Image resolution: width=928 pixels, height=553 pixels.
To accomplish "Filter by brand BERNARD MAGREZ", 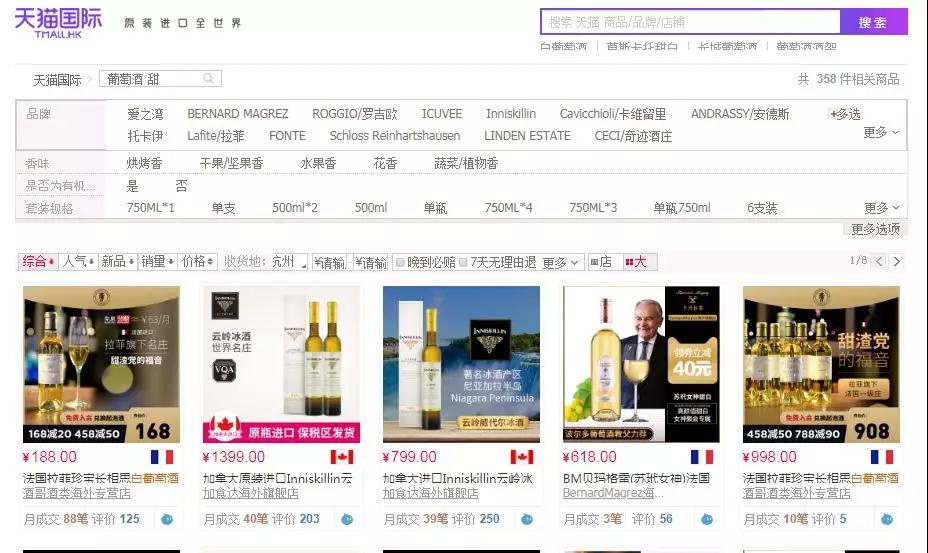I will 237,114.
